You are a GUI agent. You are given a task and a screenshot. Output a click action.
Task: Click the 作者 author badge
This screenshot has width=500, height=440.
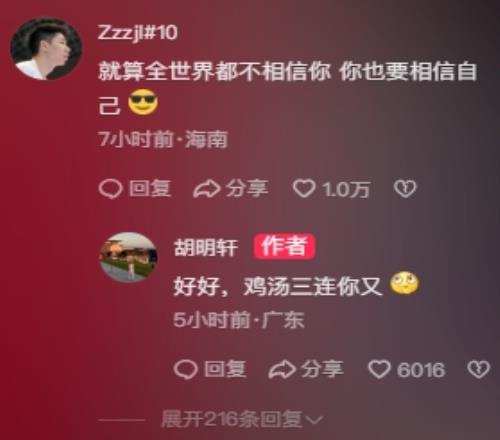tap(284, 247)
